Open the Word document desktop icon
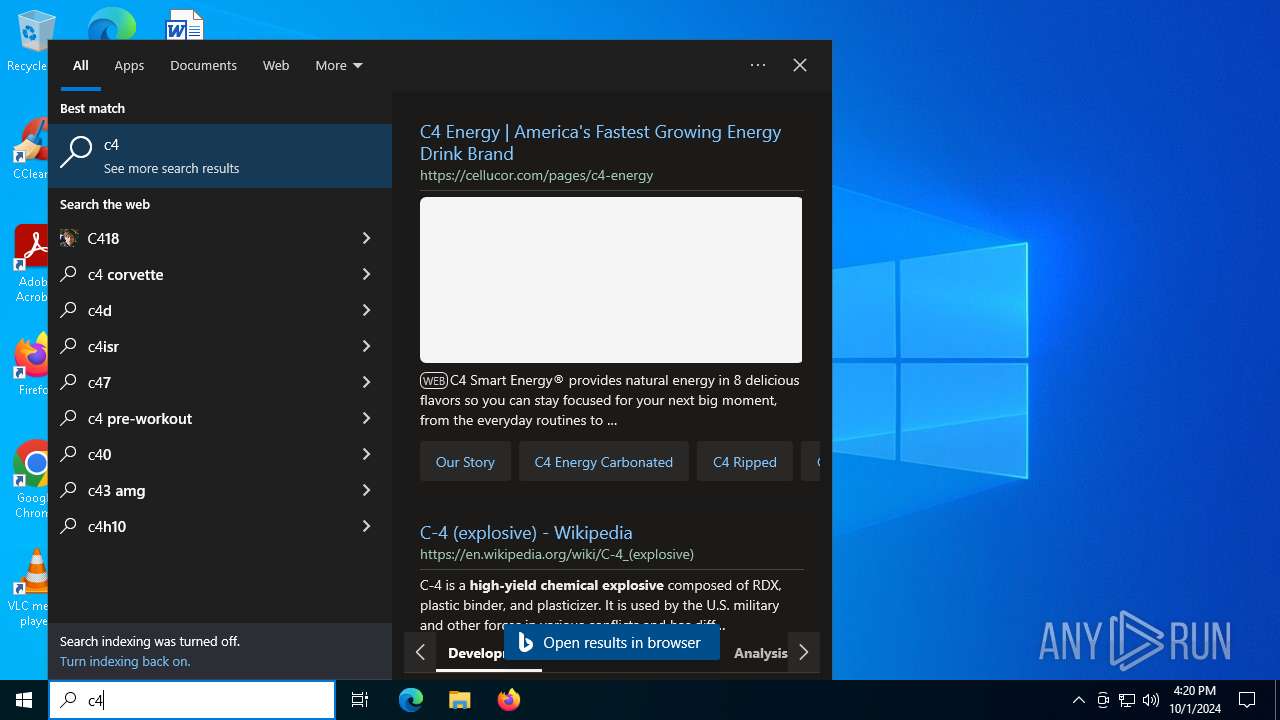The height and width of the screenshot is (720, 1280). coord(185,24)
